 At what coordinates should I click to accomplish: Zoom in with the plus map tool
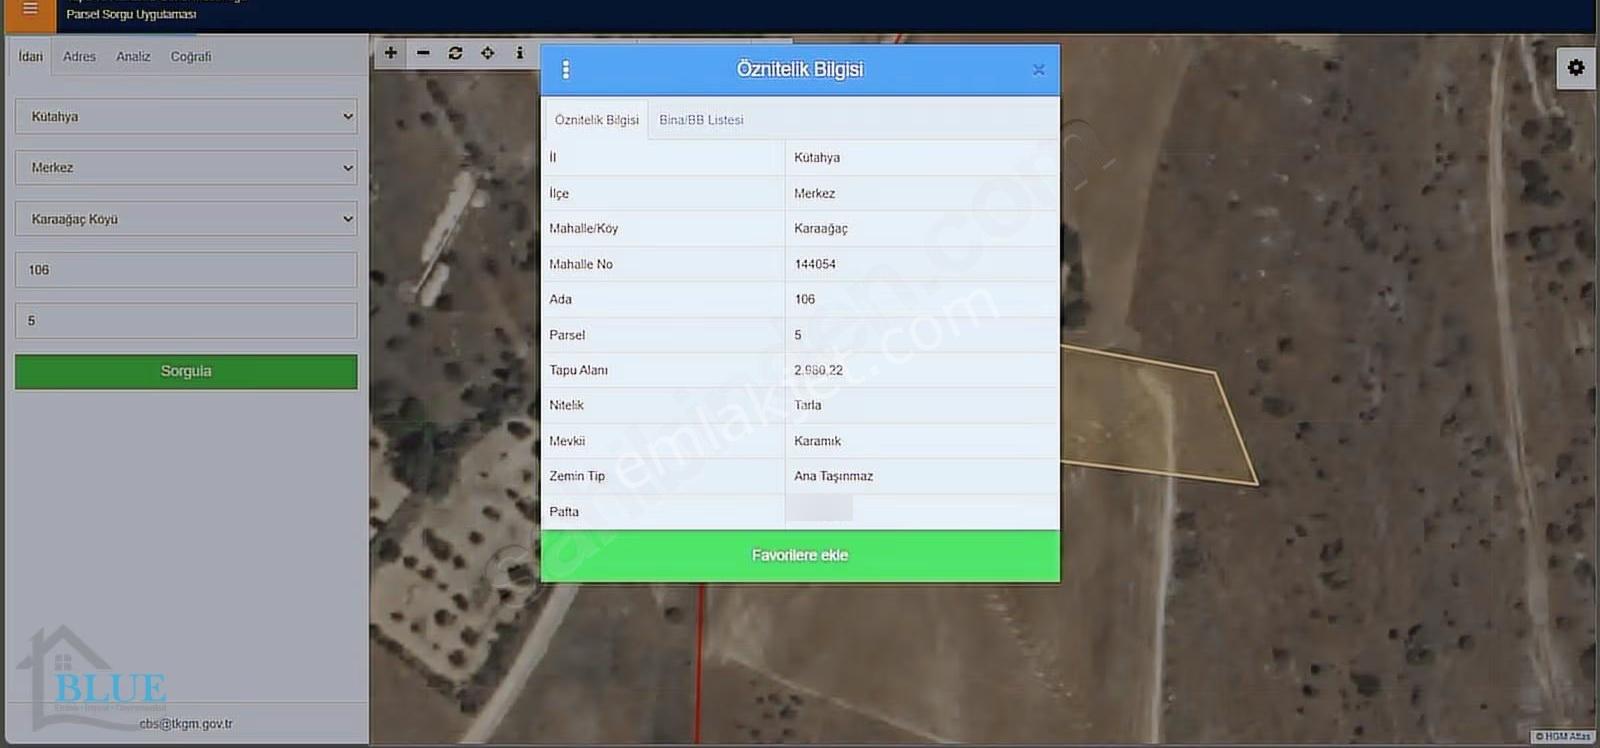[x=391, y=53]
